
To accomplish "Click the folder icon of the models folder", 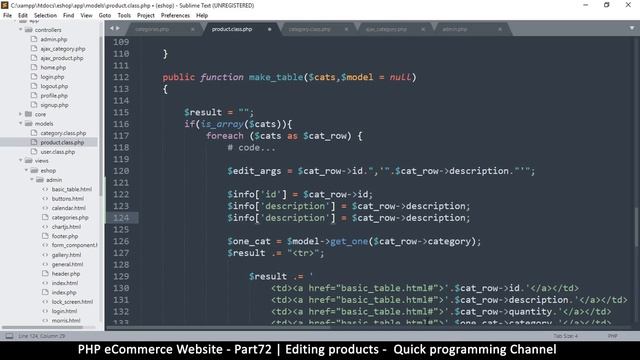I will 29,124.
